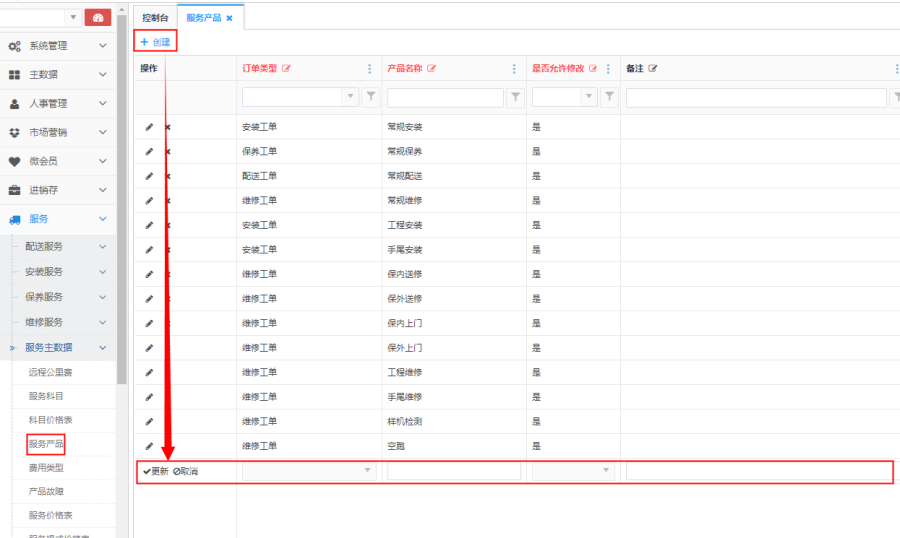Expand the 人事管理 sidebar menu

click(60, 104)
